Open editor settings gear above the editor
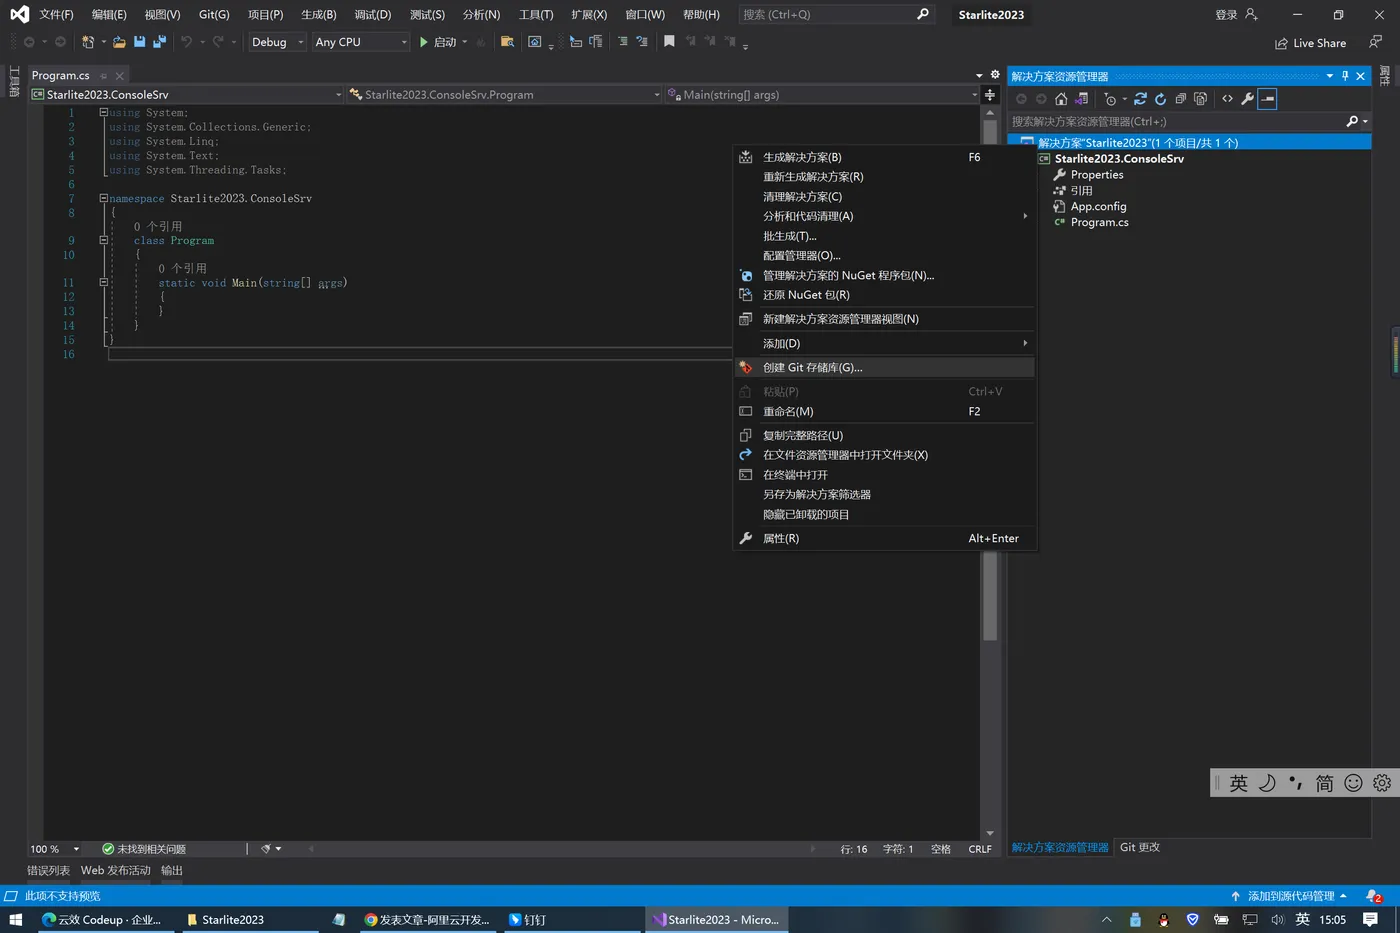This screenshot has width=1400, height=933. pos(995,75)
